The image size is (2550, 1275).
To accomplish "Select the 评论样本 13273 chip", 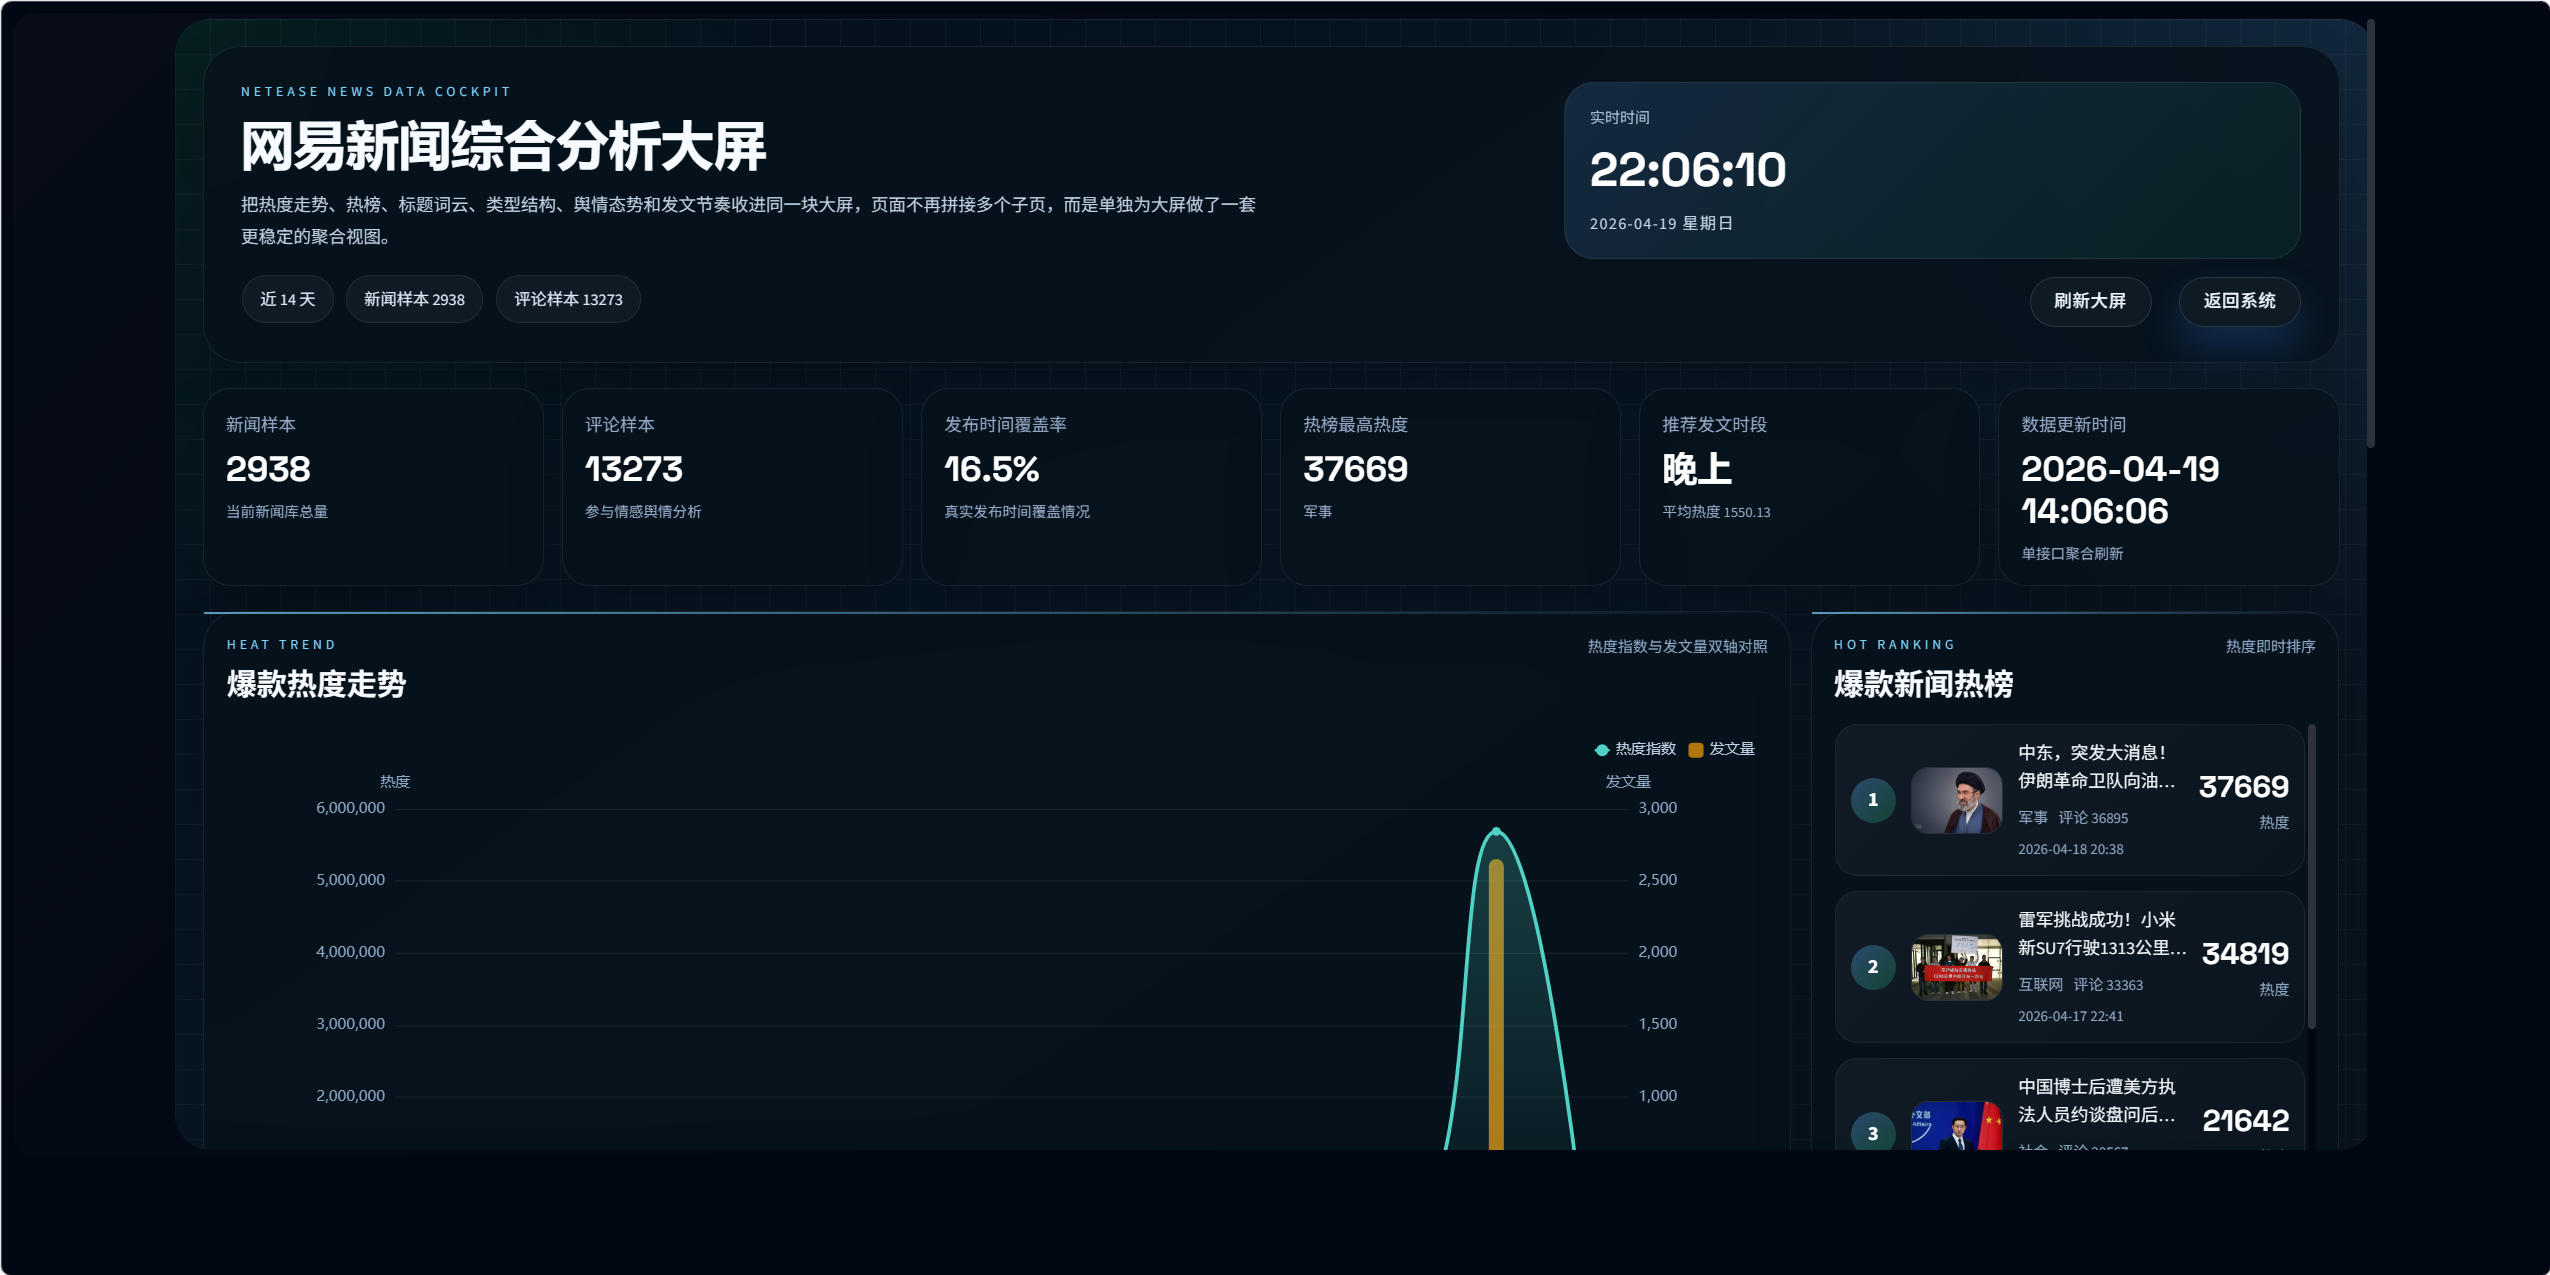I will (x=568, y=299).
